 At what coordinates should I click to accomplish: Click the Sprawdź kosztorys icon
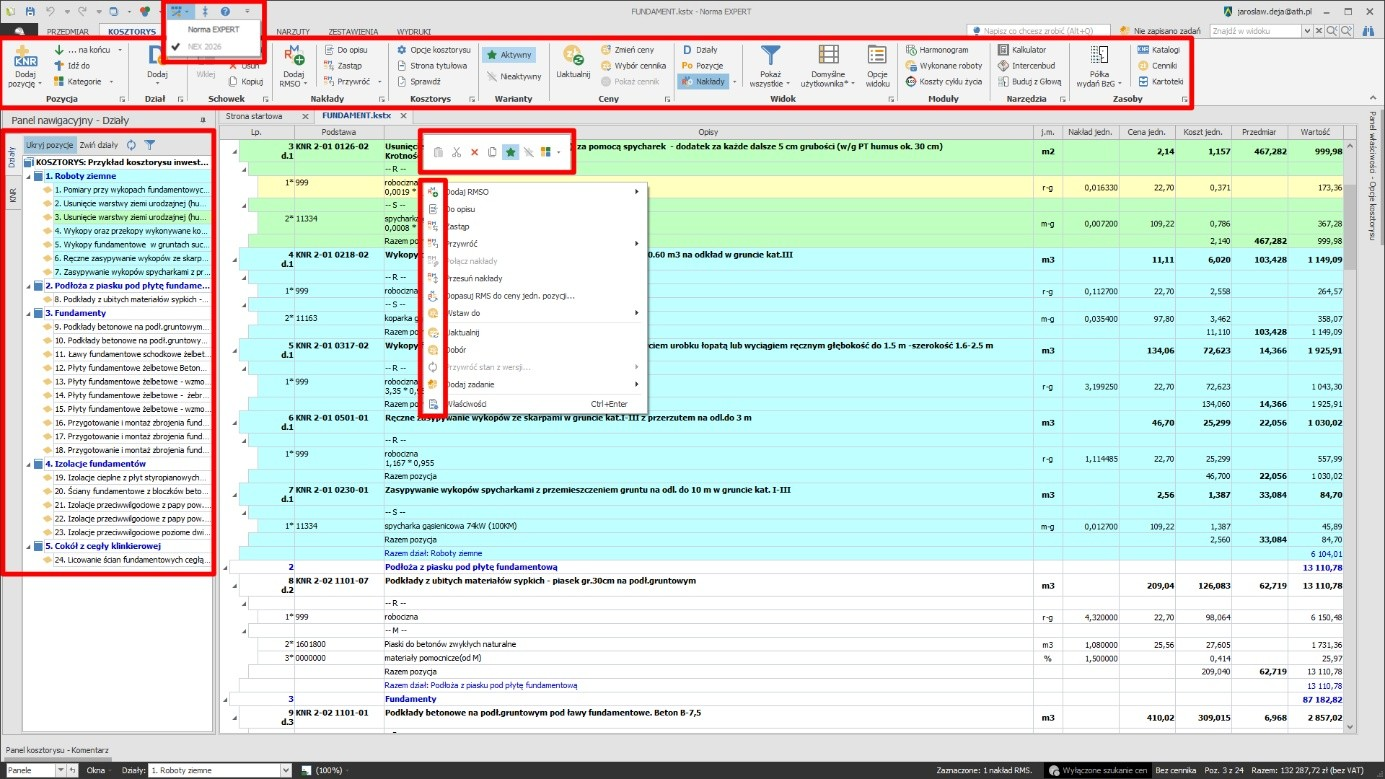[x=403, y=82]
